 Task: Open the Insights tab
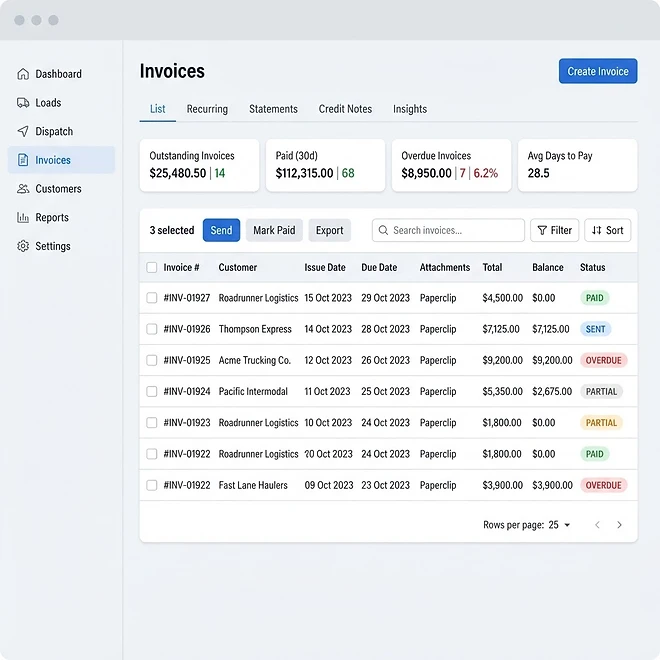(x=410, y=109)
